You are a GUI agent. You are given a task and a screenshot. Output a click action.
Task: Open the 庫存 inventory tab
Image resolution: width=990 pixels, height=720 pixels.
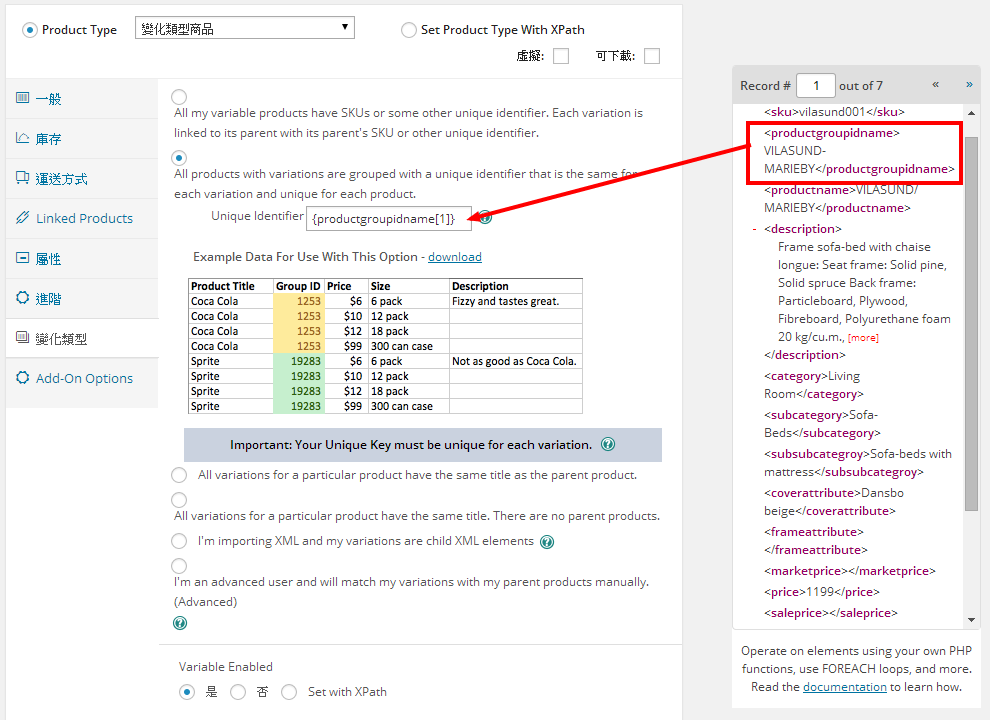coord(48,139)
